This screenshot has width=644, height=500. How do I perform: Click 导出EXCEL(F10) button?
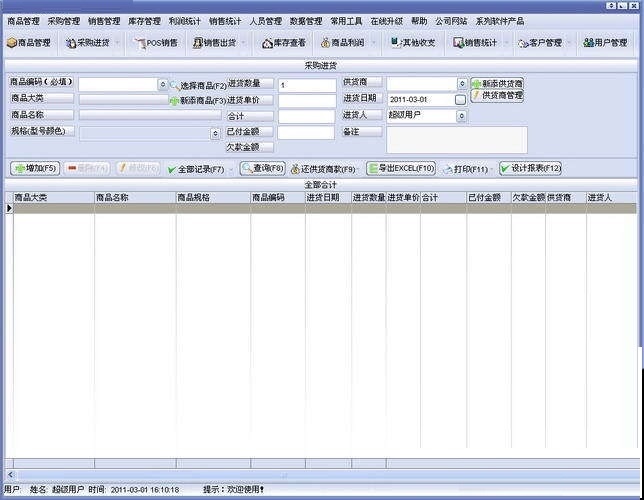(x=401, y=169)
